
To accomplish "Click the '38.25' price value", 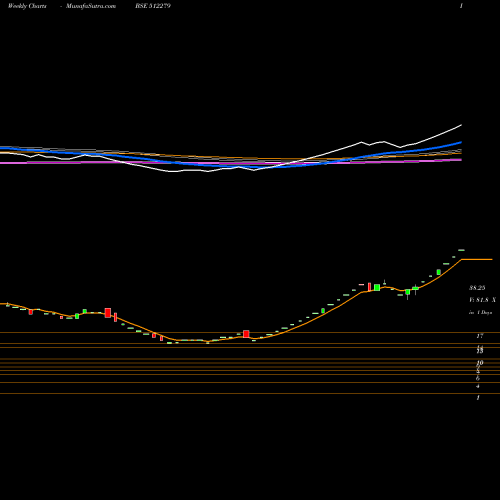I will click(477, 288).
